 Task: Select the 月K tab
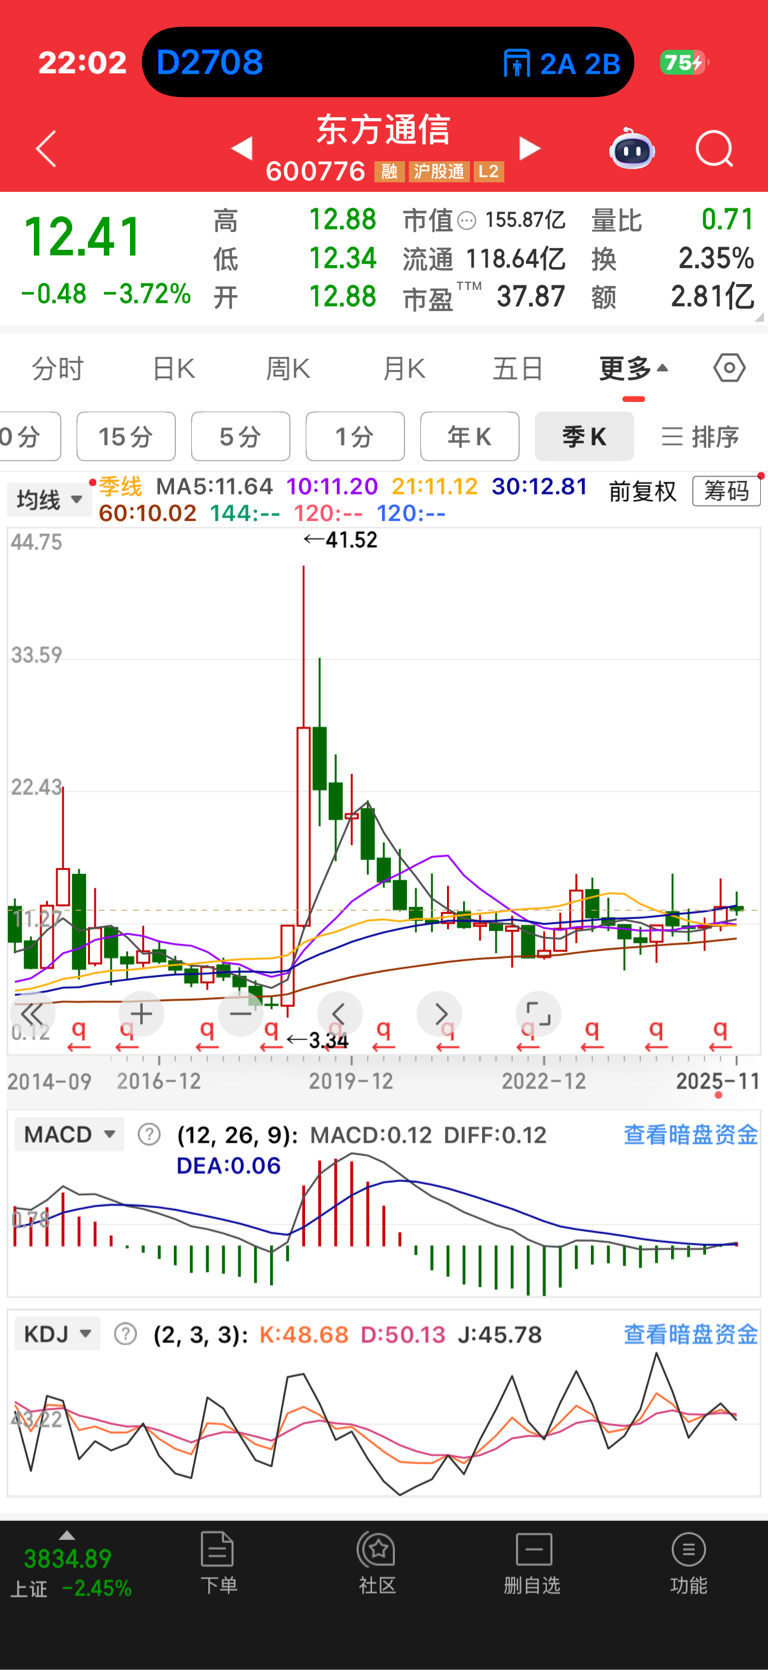404,369
